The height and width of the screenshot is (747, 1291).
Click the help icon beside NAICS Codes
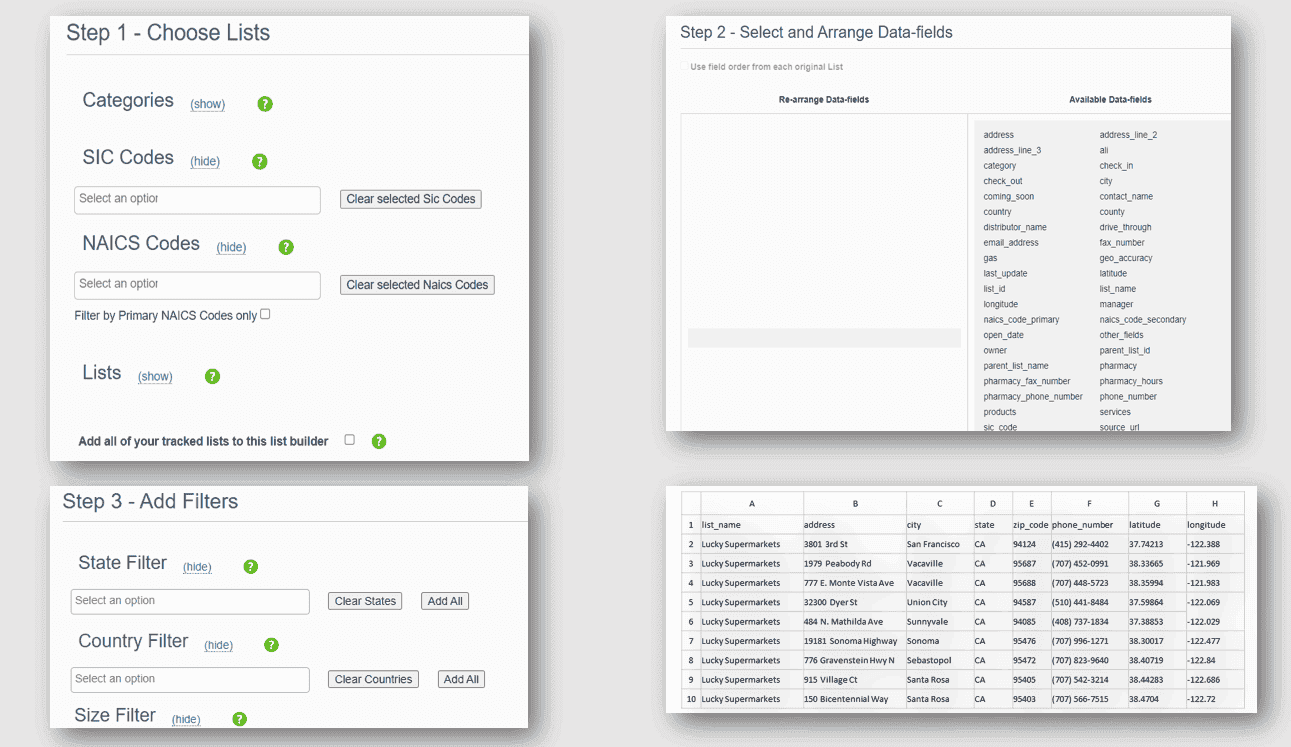pos(286,247)
